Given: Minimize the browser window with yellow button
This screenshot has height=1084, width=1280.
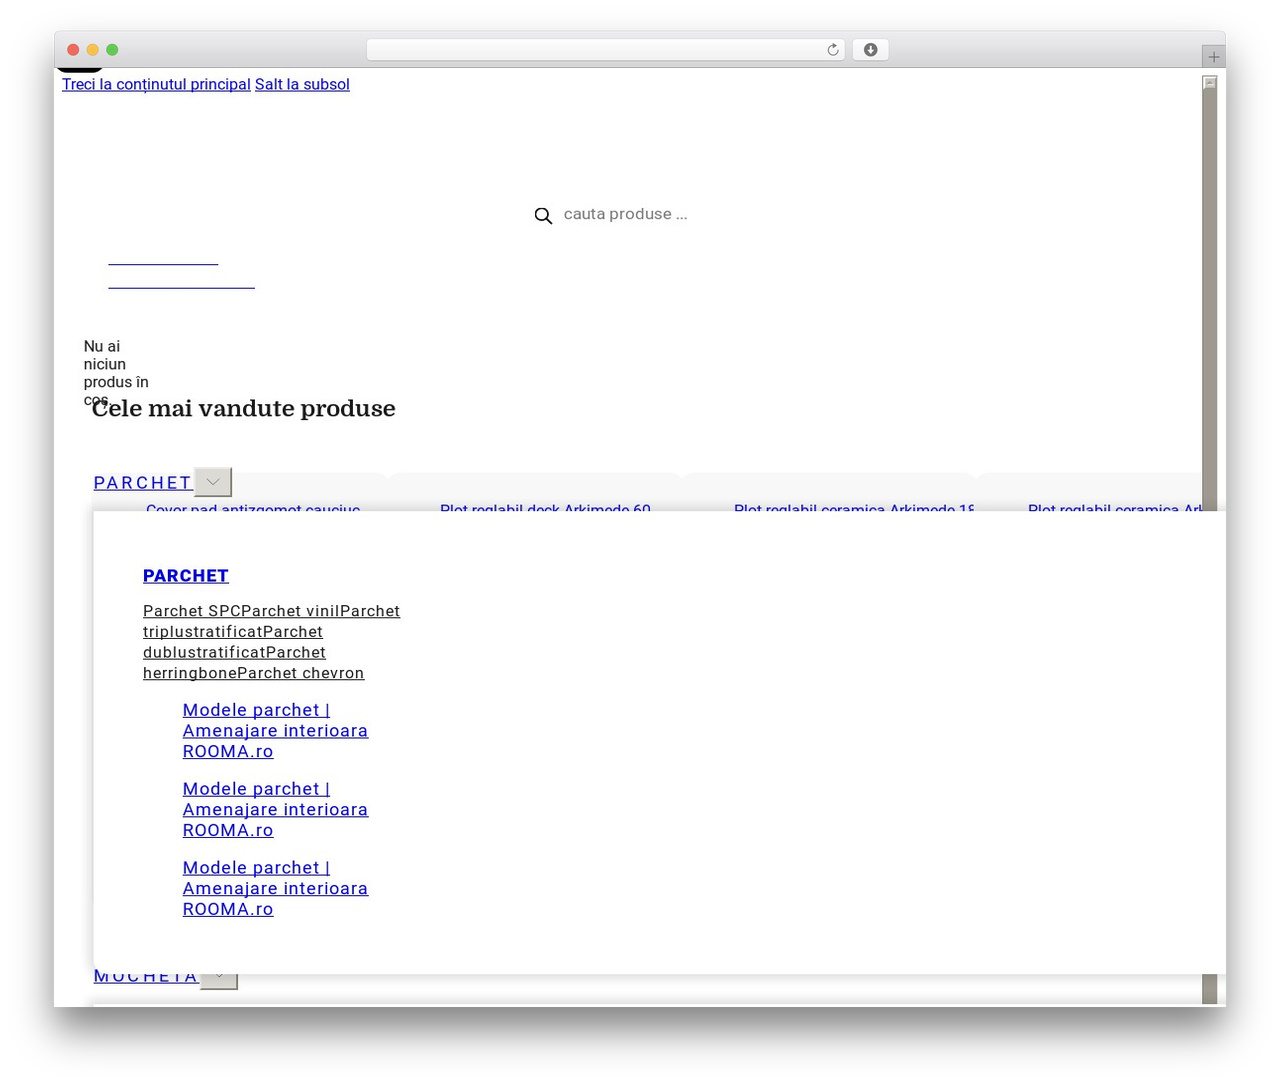Looking at the screenshot, I should pyautogui.click(x=92, y=50).
